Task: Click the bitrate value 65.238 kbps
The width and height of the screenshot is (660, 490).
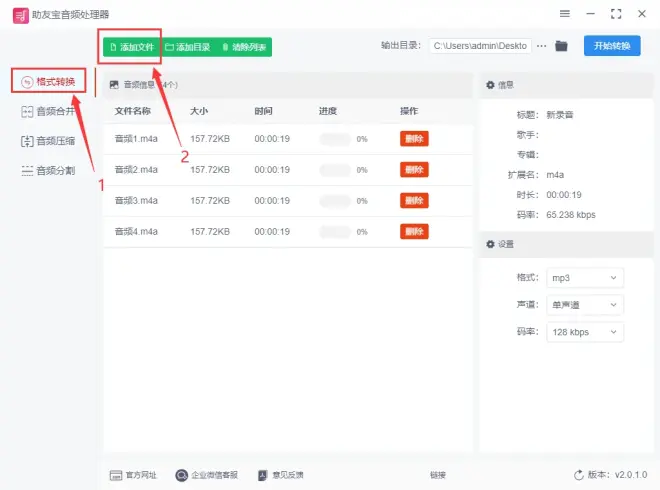Action: tap(571, 215)
